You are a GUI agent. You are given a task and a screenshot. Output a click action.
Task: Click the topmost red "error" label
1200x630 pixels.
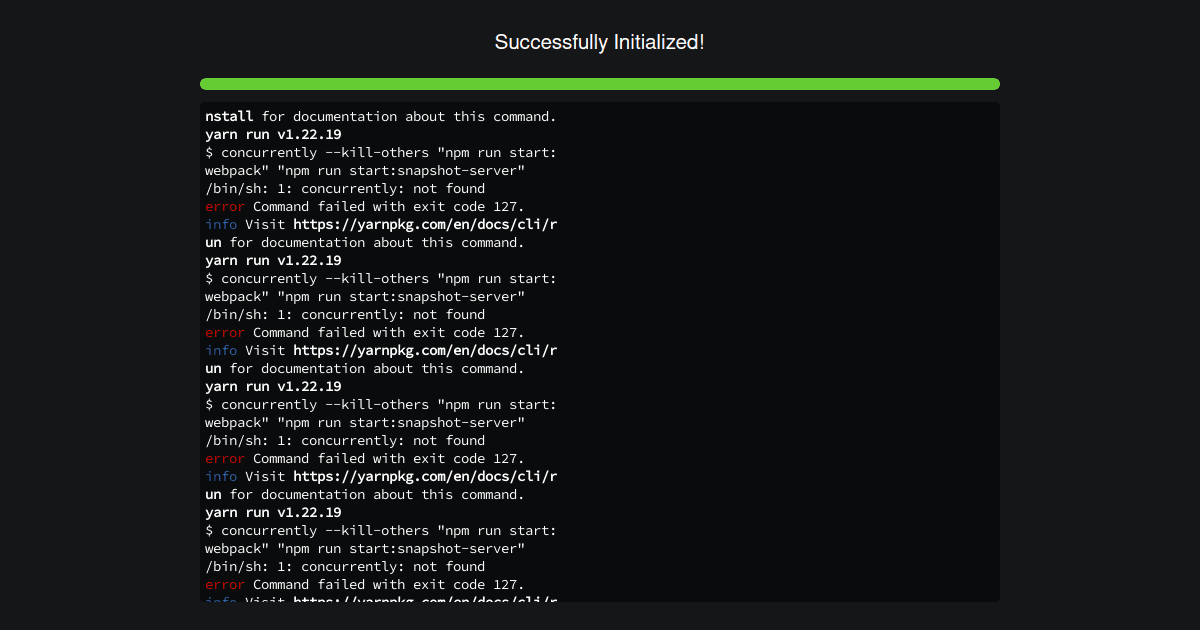[225, 207]
